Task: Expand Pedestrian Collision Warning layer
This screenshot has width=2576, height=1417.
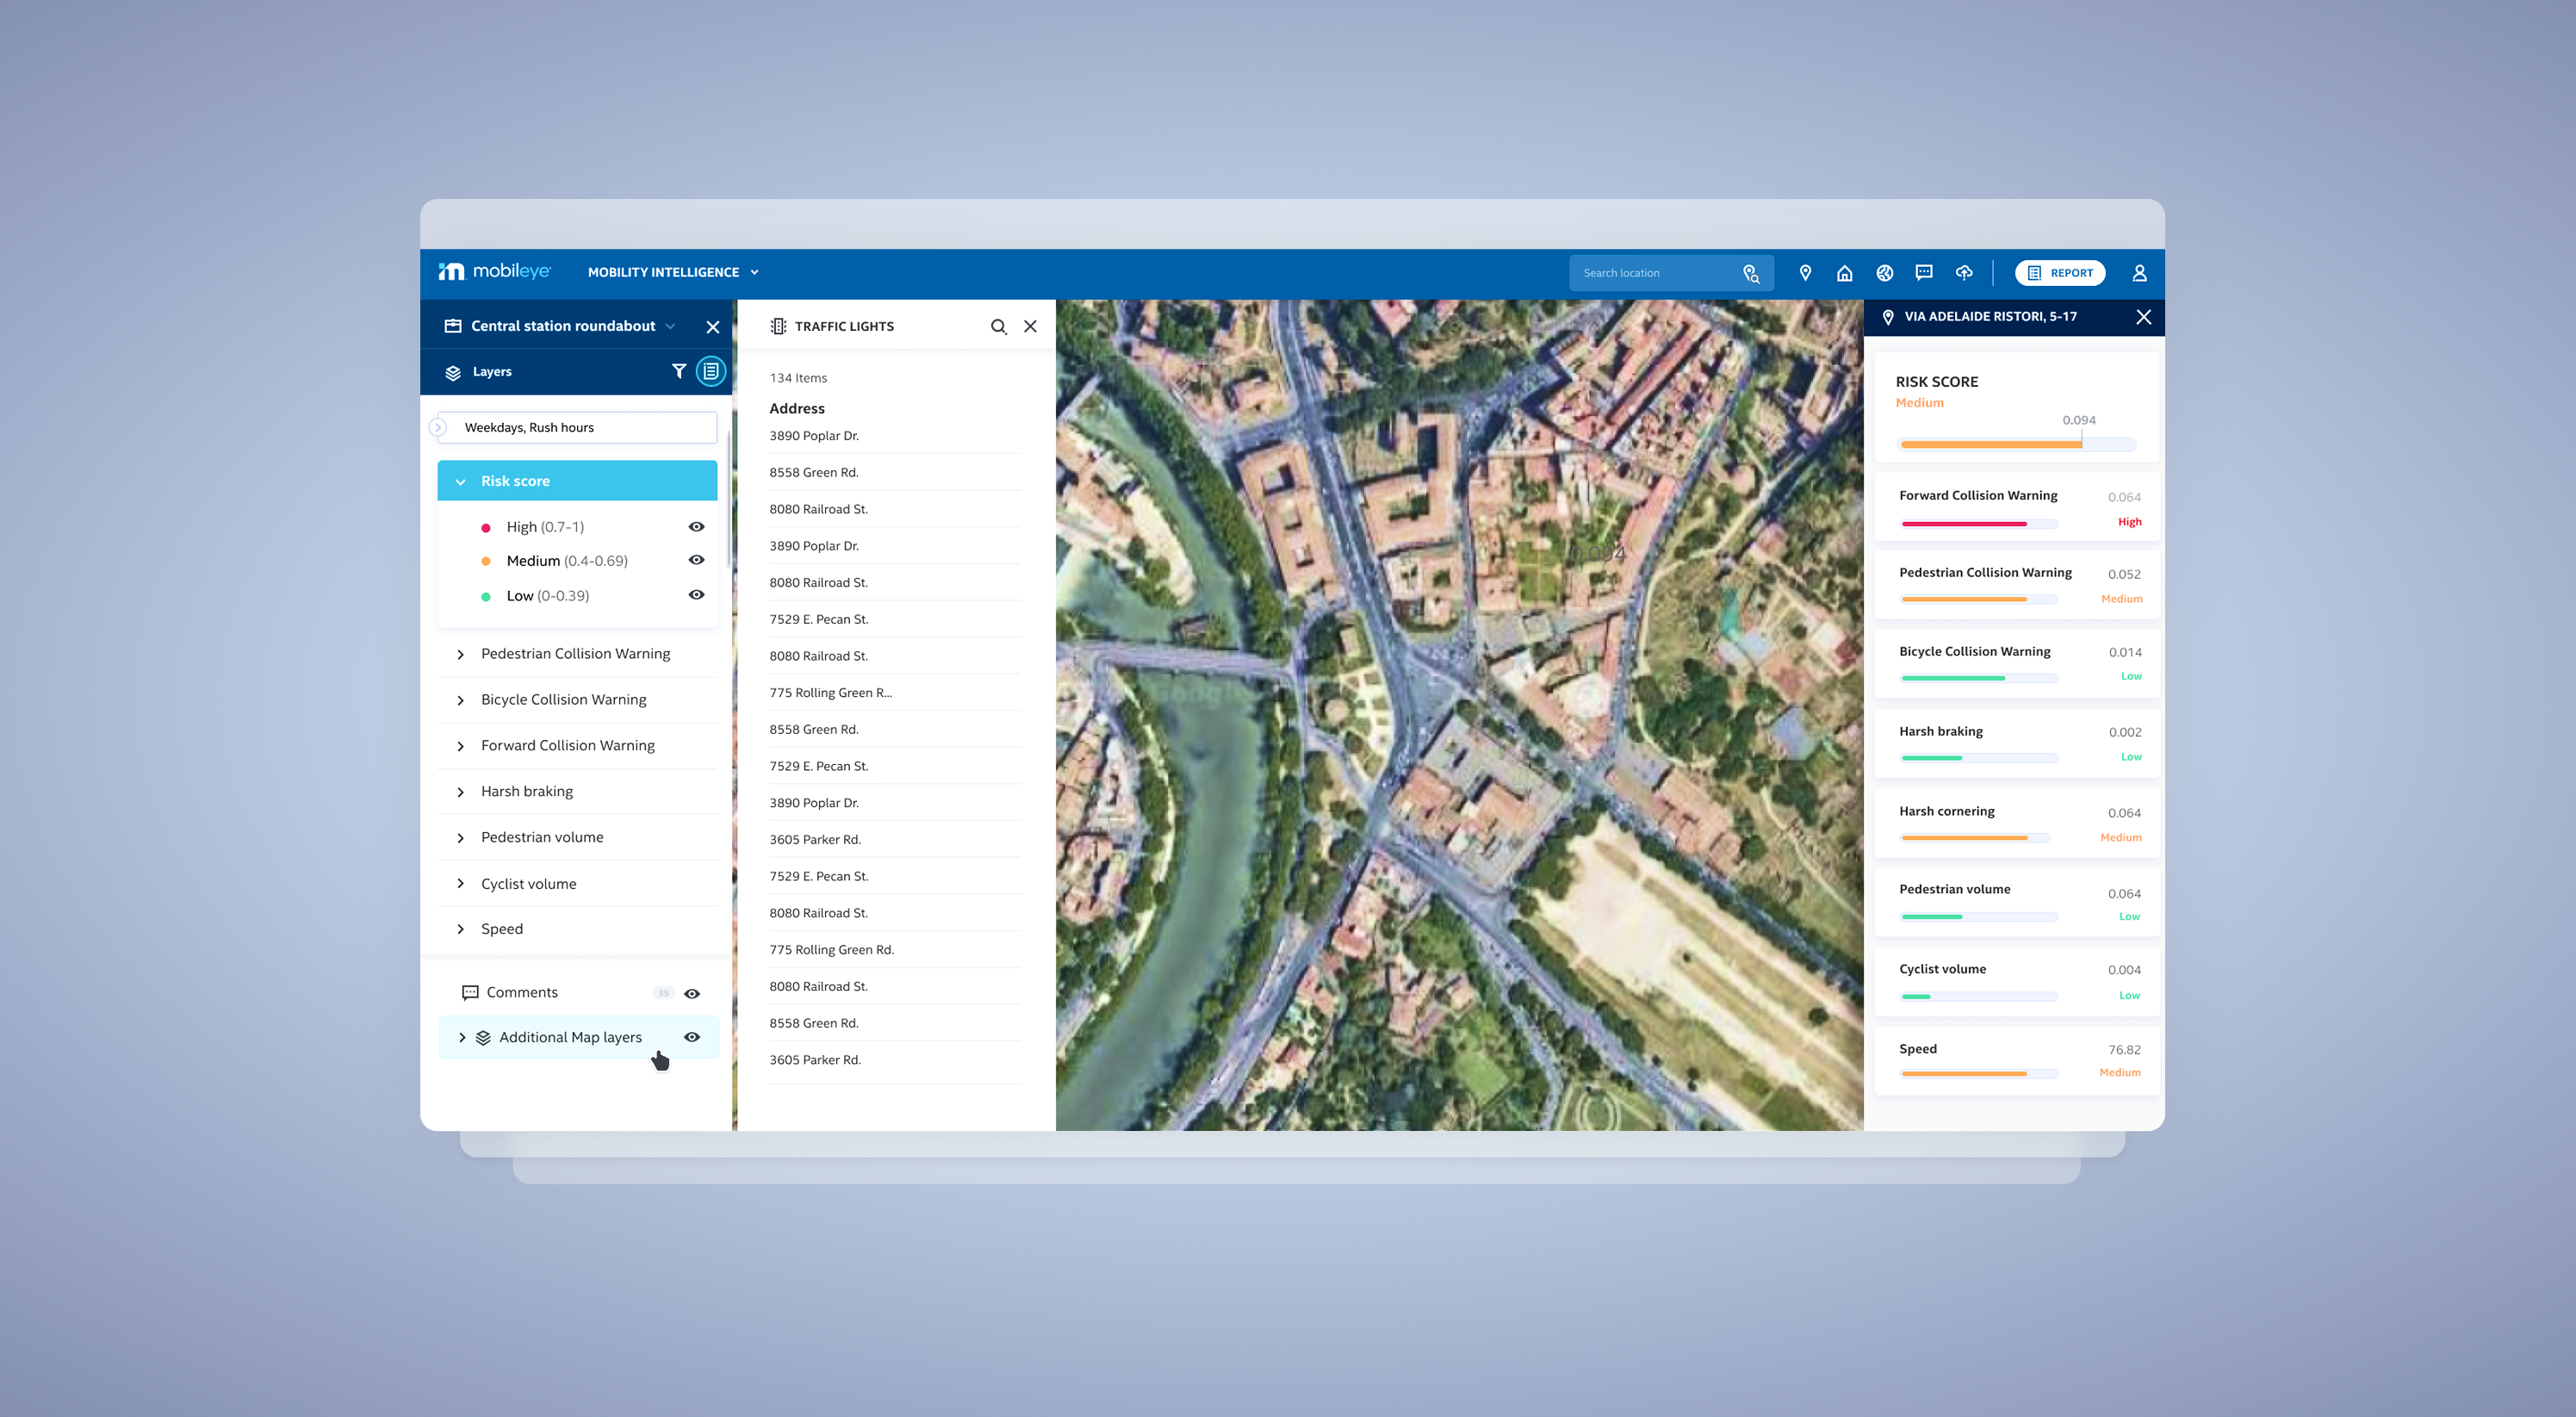Action: (460, 654)
